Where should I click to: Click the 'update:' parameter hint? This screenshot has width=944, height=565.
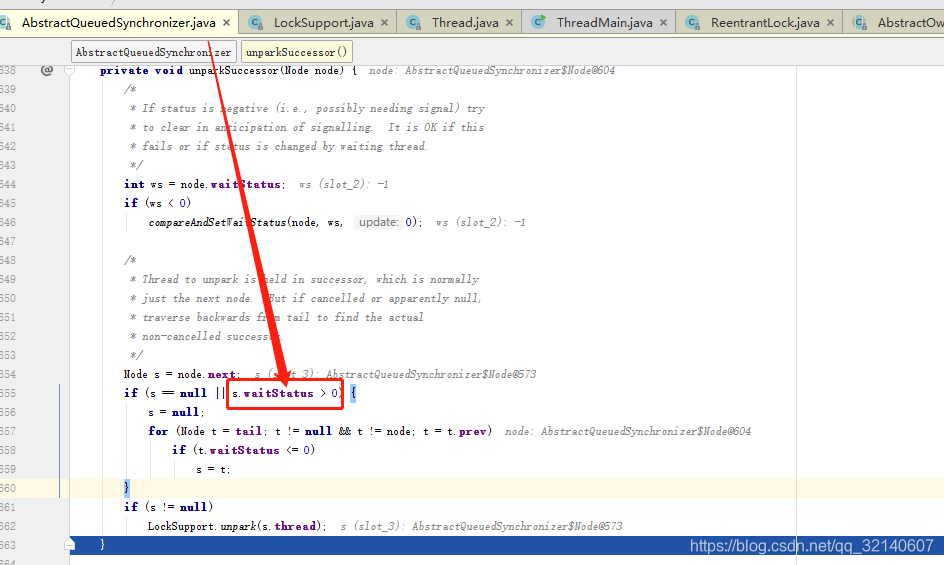click(x=379, y=222)
